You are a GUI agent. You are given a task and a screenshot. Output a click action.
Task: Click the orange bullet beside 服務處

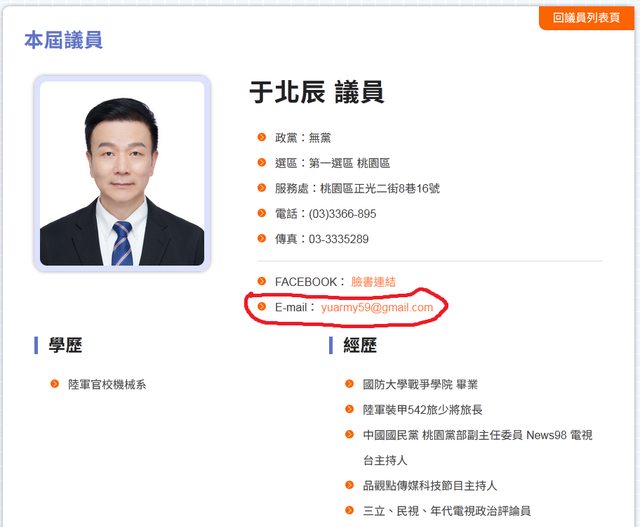262,188
